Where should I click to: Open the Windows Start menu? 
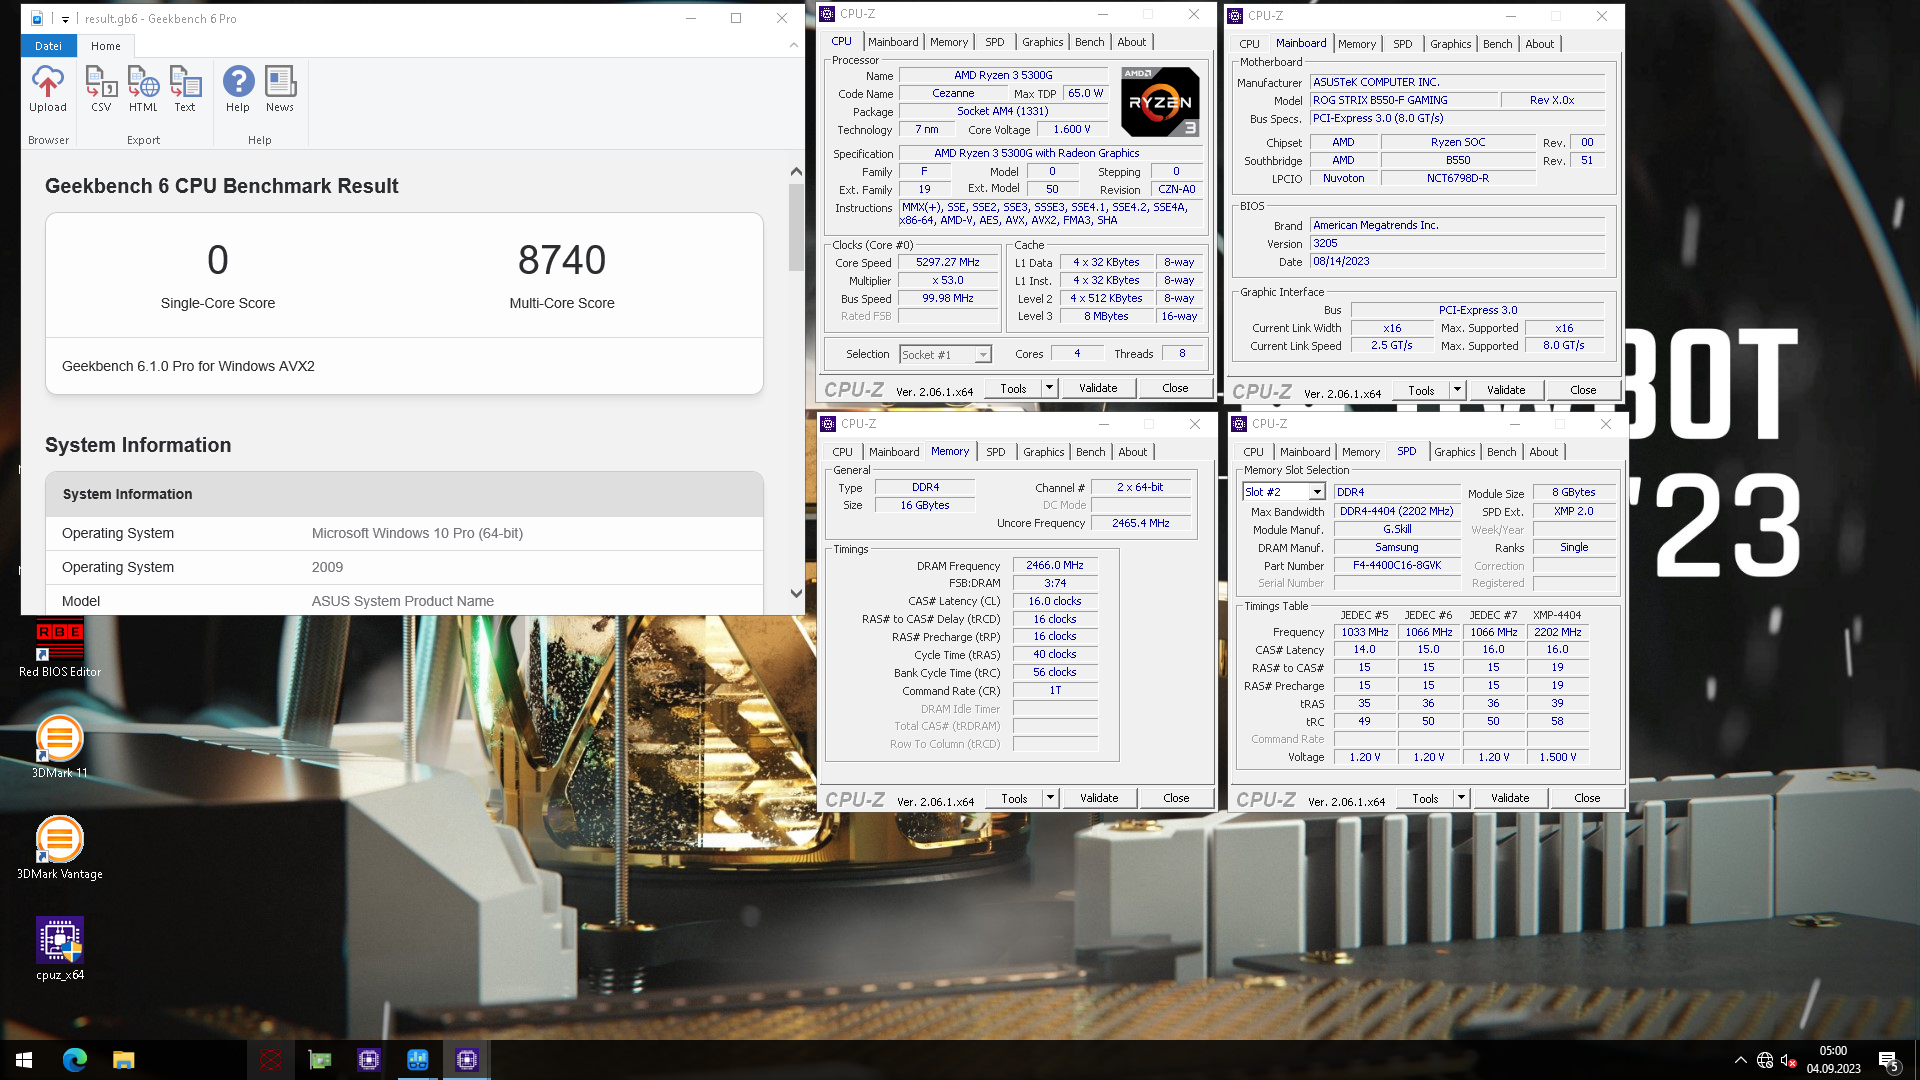(24, 1060)
